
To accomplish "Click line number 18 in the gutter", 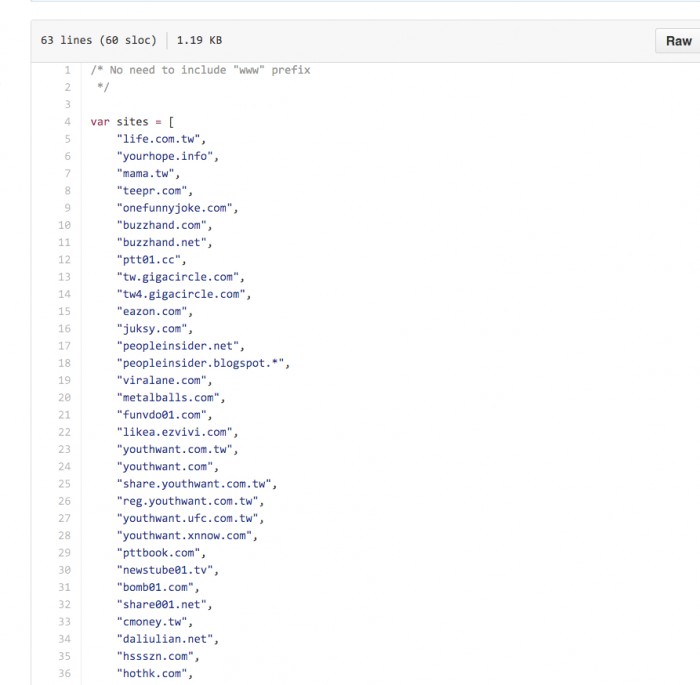I will 64,363.
